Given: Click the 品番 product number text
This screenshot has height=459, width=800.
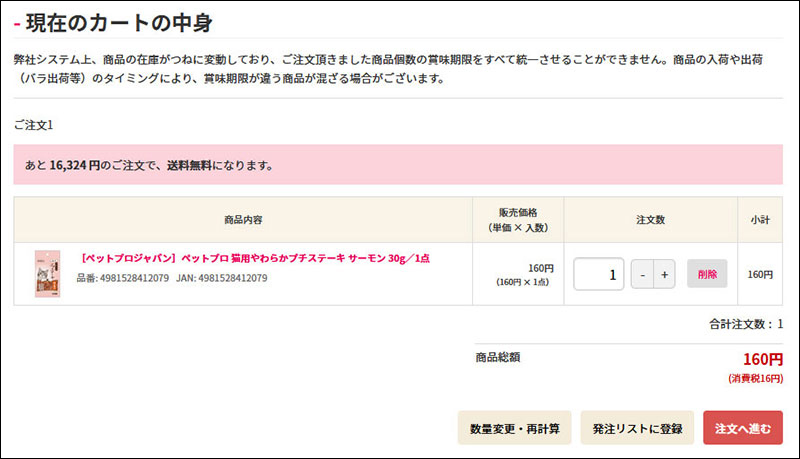Looking at the screenshot, I should (x=123, y=278).
